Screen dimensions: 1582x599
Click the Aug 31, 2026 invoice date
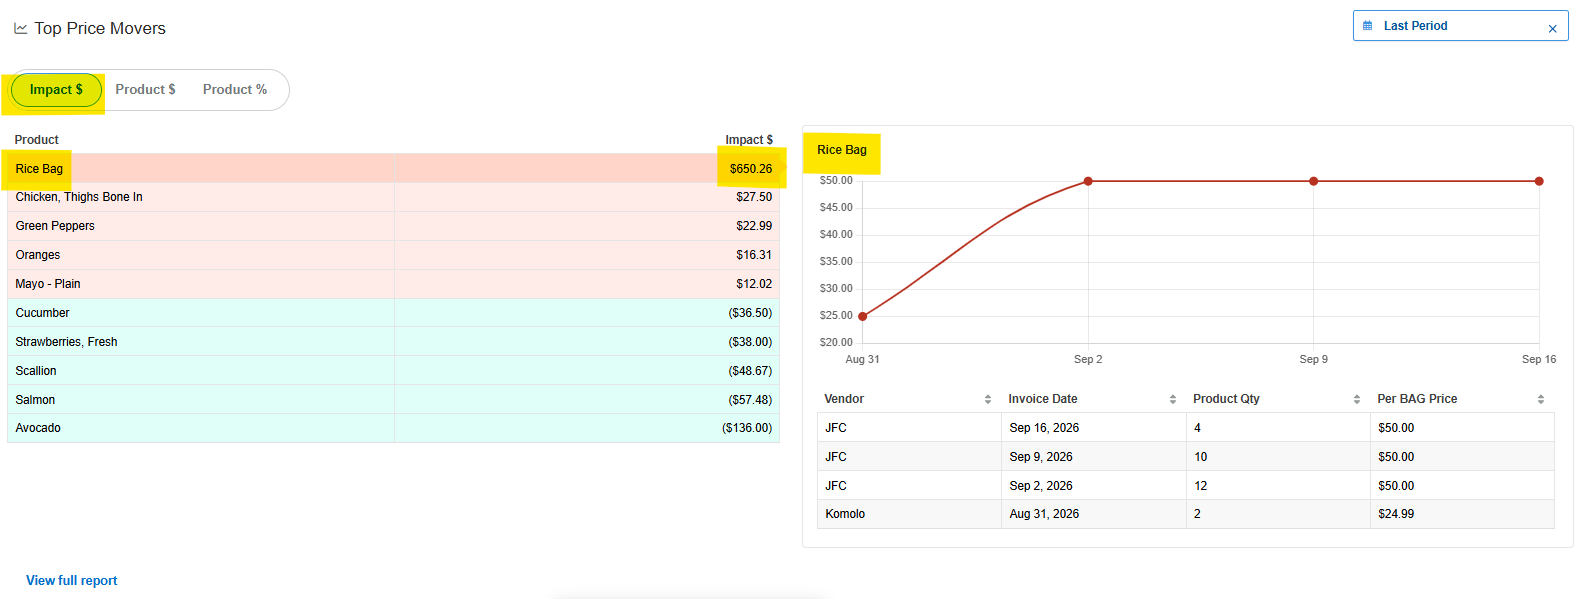pyautogui.click(x=1044, y=514)
